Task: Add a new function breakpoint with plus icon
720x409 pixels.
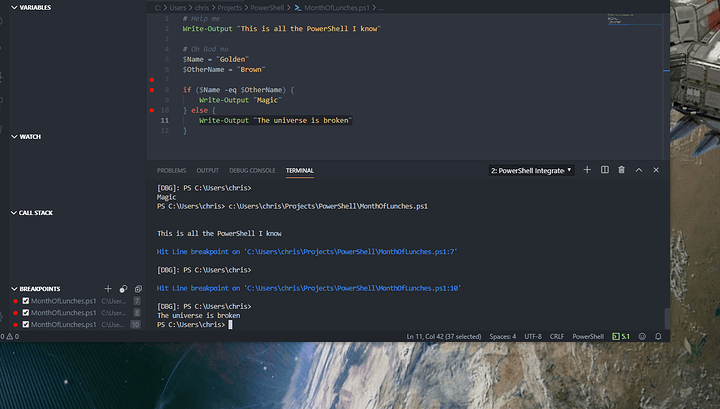Action: [108, 289]
